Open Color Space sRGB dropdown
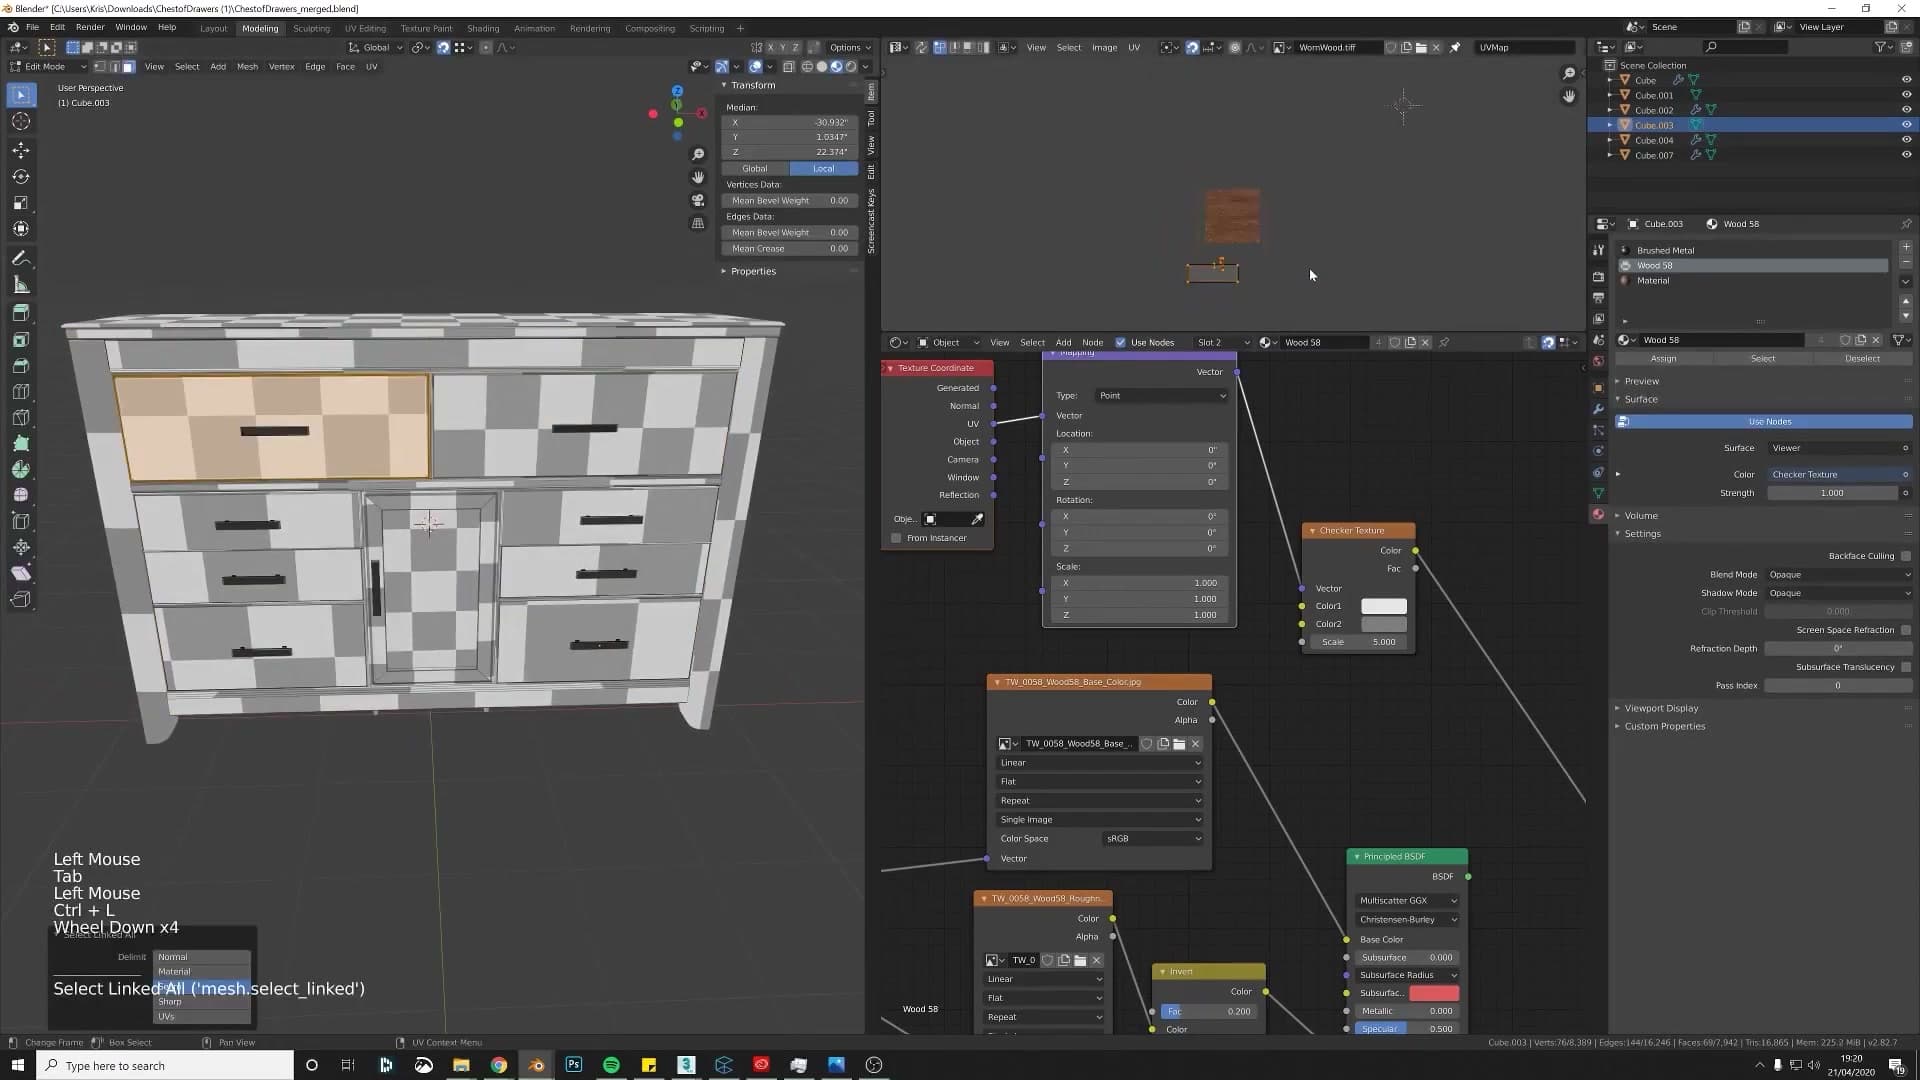The width and height of the screenshot is (1920, 1080). (x=1152, y=839)
